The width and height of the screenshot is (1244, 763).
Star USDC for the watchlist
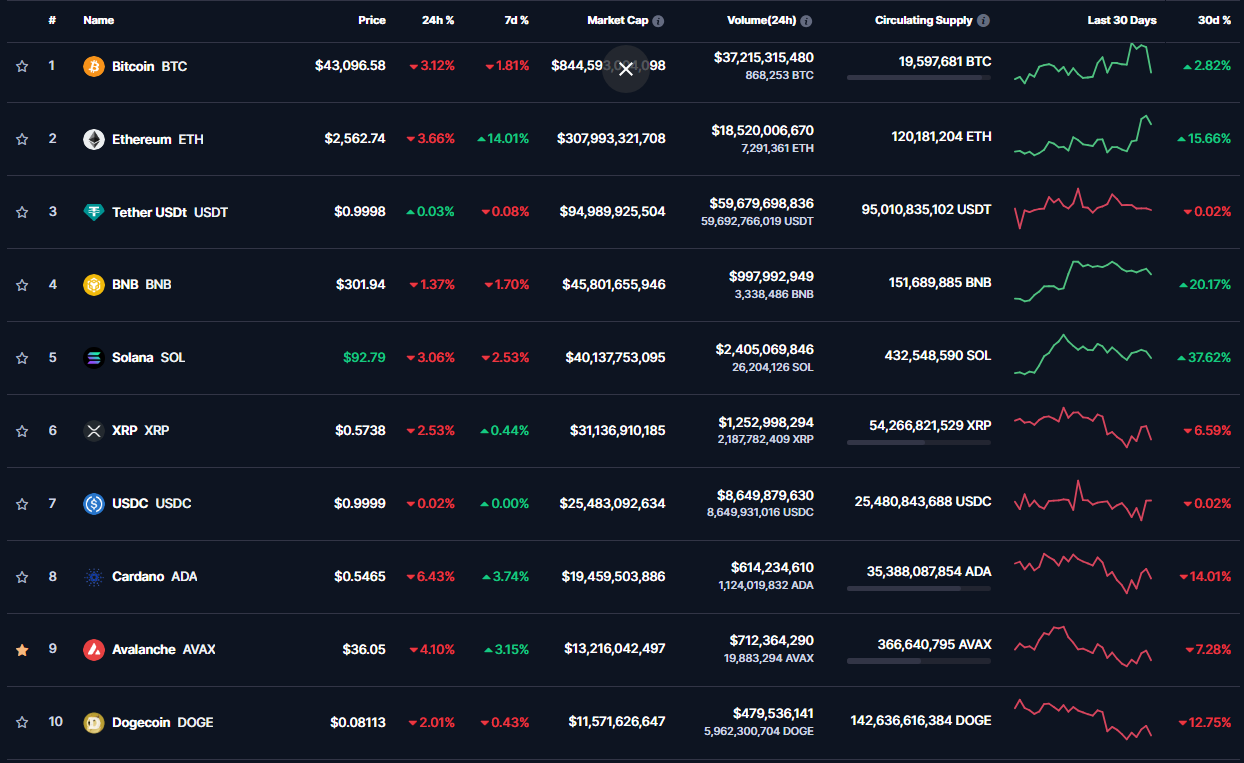[x=22, y=504]
